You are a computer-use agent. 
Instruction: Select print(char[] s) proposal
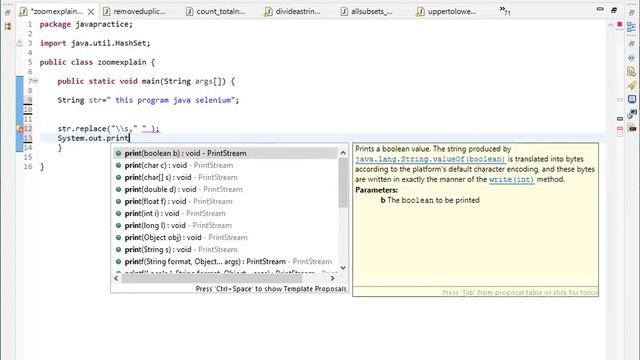225,177
